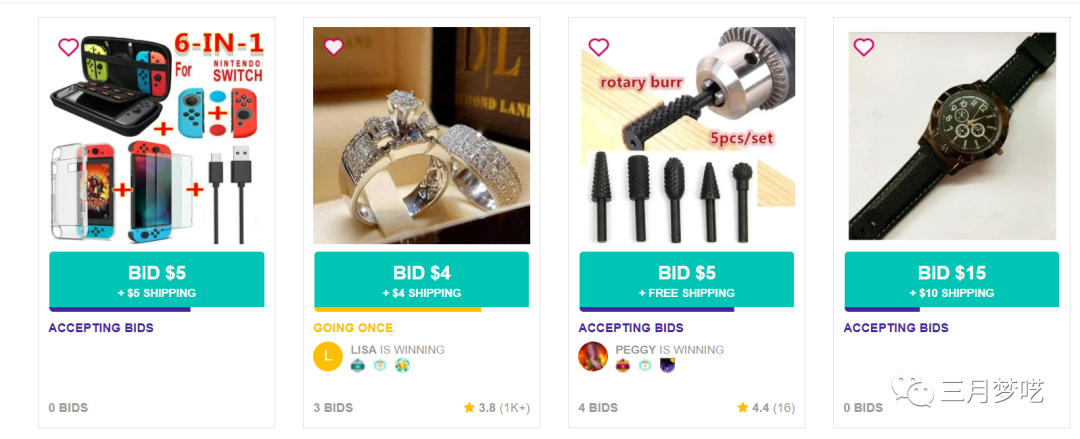
Task: Open the diamond ring product image
Action: pyautogui.click(x=421, y=135)
